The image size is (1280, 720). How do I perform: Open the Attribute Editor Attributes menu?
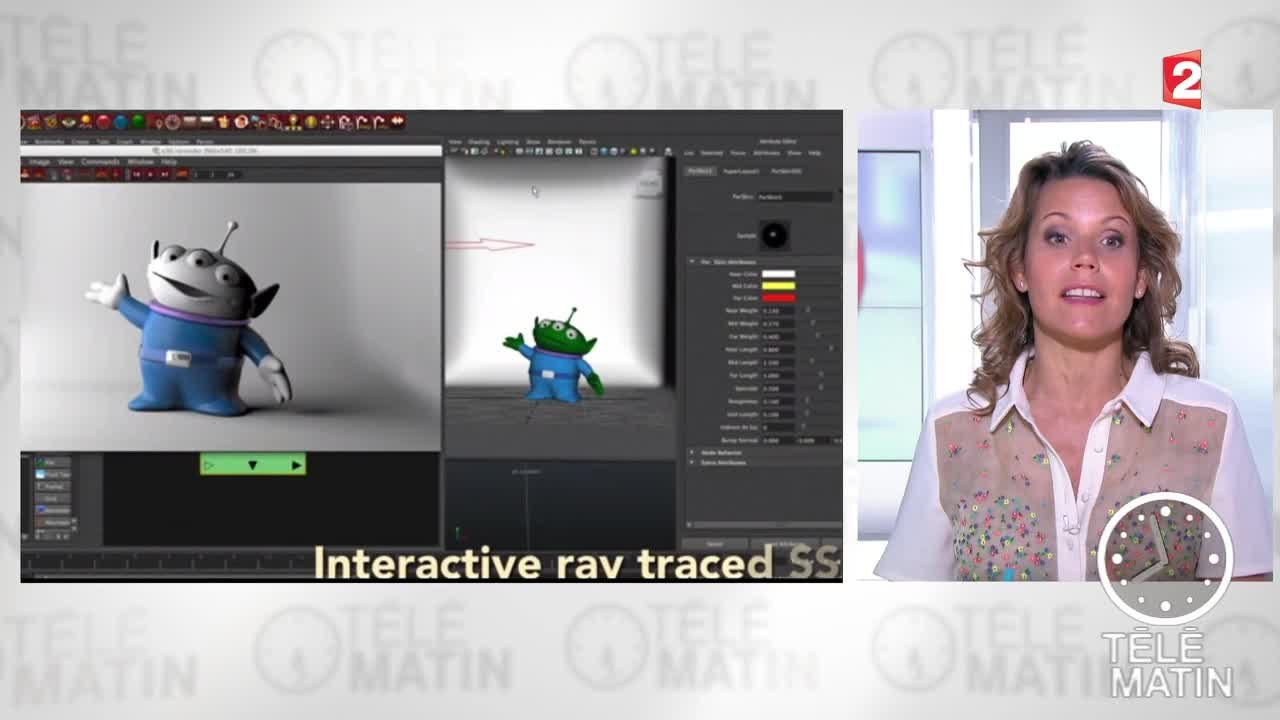[766, 153]
